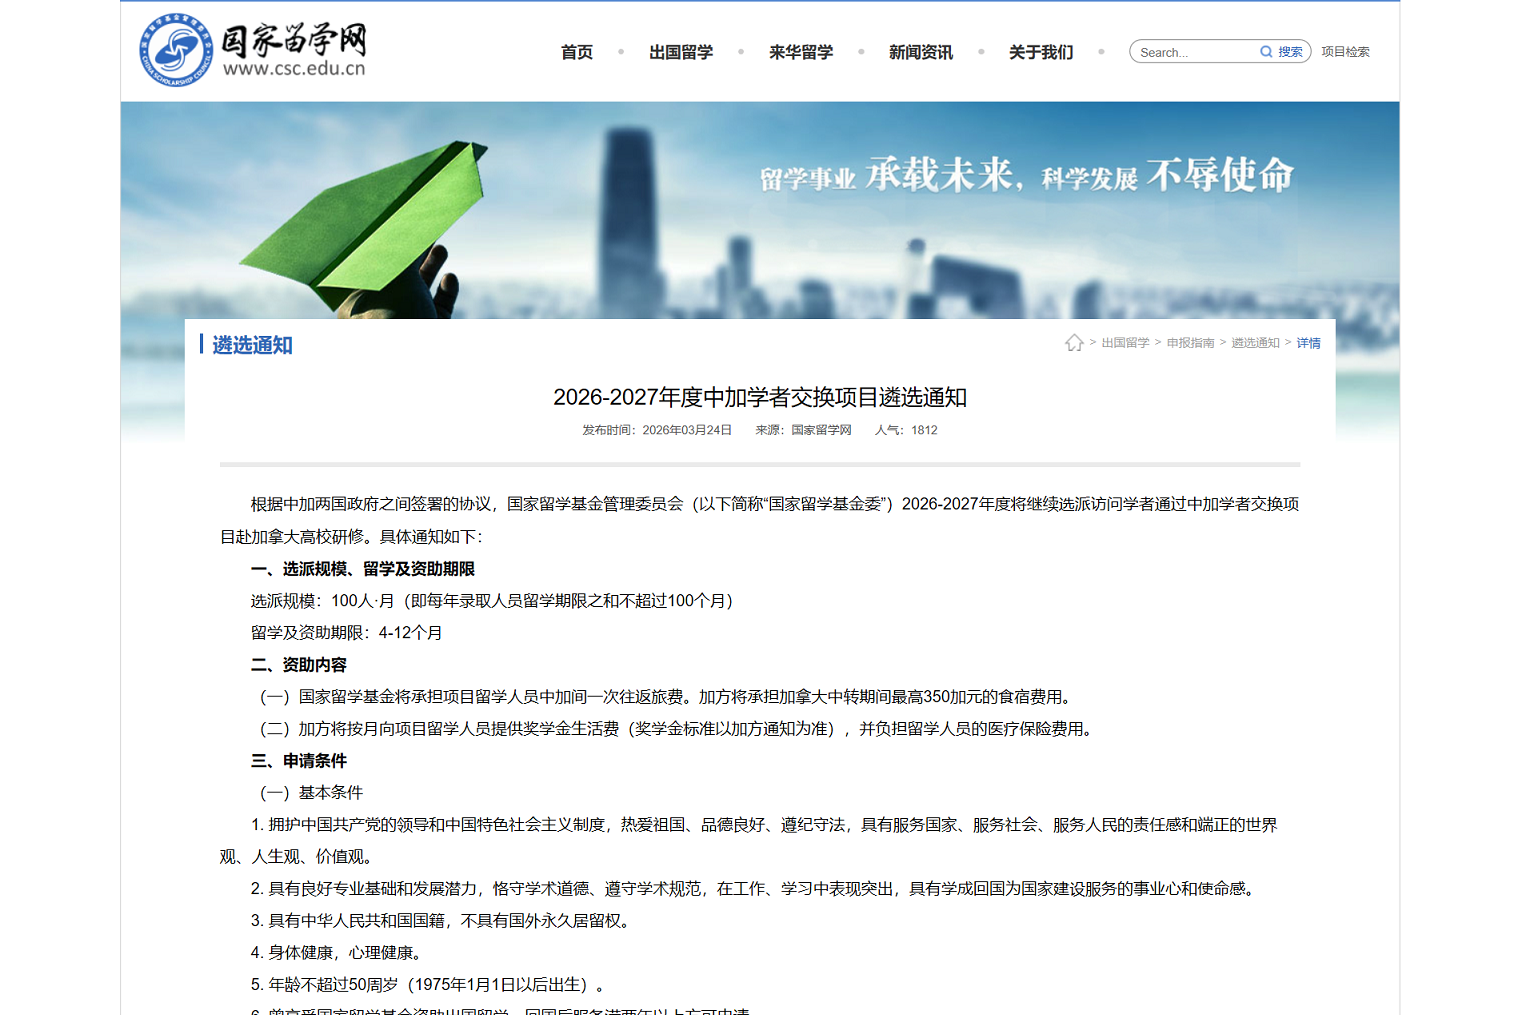This screenshot has height=1015, width=1522.
Task: Click the article title 2026-2027年度中加学者交换项目遴选通知
Action: pos(760,397)
